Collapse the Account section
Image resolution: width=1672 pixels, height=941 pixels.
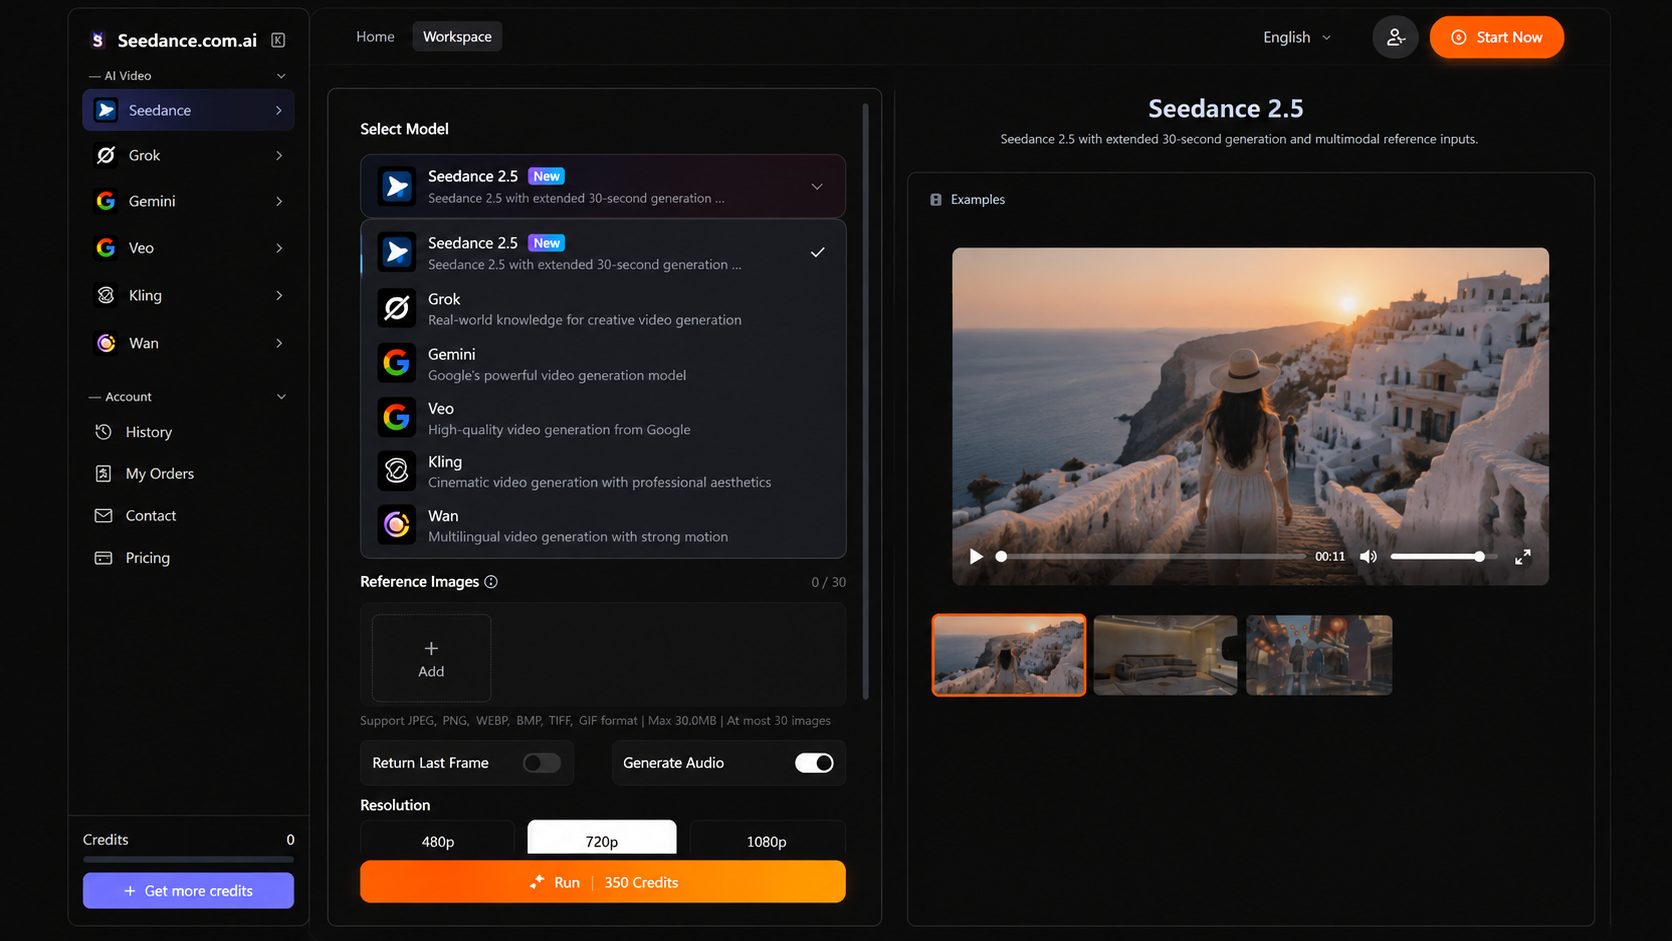click(x=281, y=397)
